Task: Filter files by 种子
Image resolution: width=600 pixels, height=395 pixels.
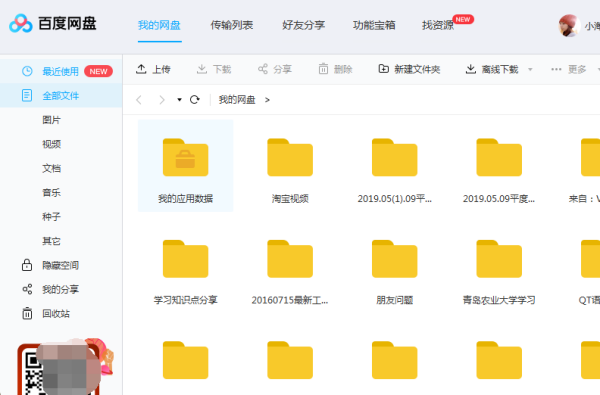Action: (x=51, y=217)
